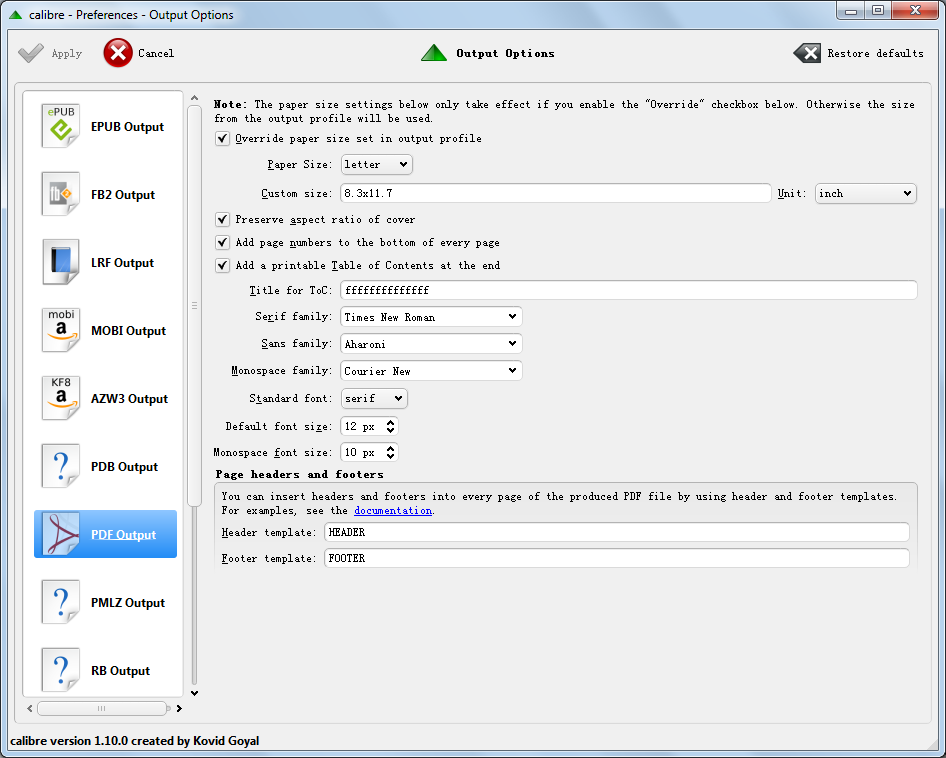Open the Unit dropdown showing inch
Viewport: 946px width, 758px height.
click(x=866, y=193)
